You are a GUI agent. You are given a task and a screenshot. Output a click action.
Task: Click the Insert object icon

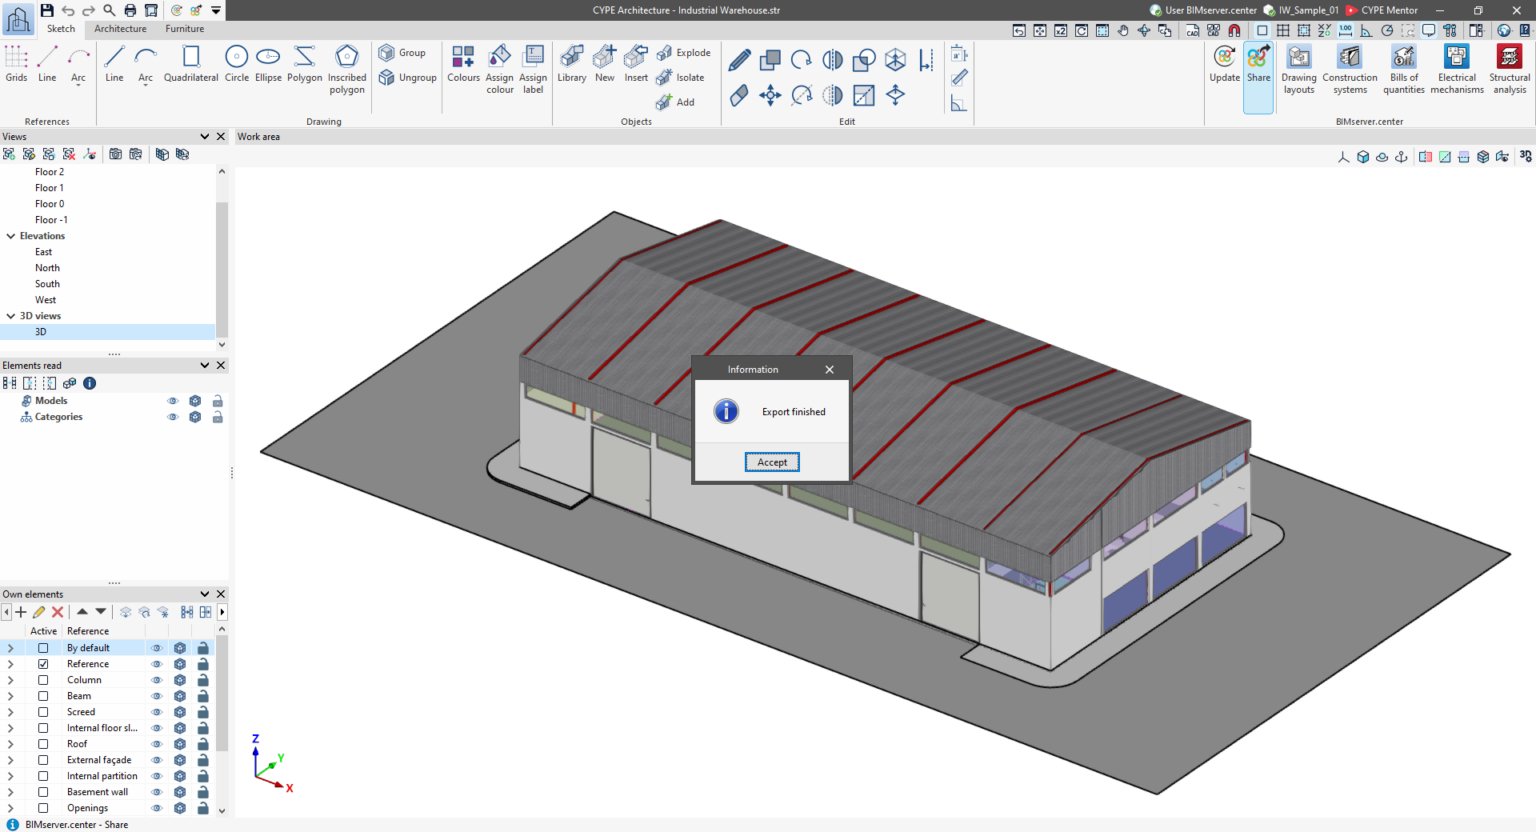coord(636,63)
